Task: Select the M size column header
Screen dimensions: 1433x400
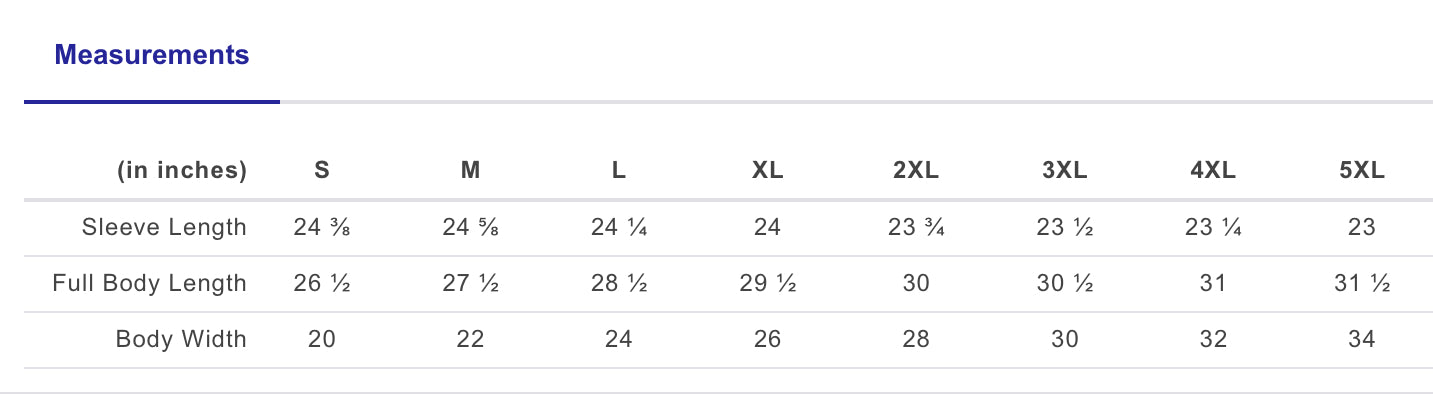Action: point(470,171)
